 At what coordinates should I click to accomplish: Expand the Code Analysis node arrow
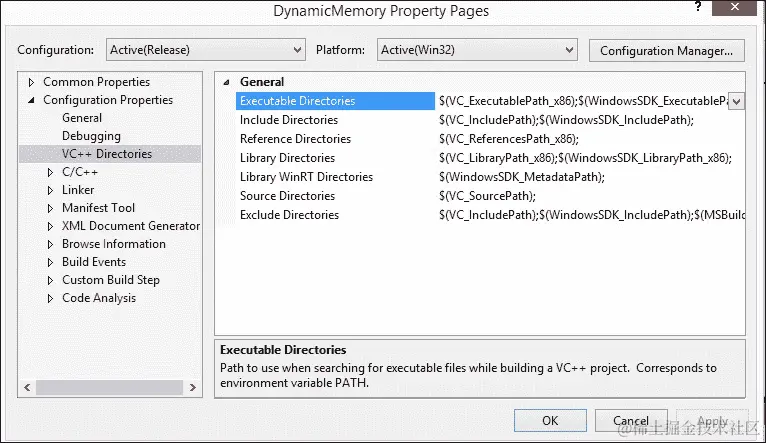click(50, 298)
